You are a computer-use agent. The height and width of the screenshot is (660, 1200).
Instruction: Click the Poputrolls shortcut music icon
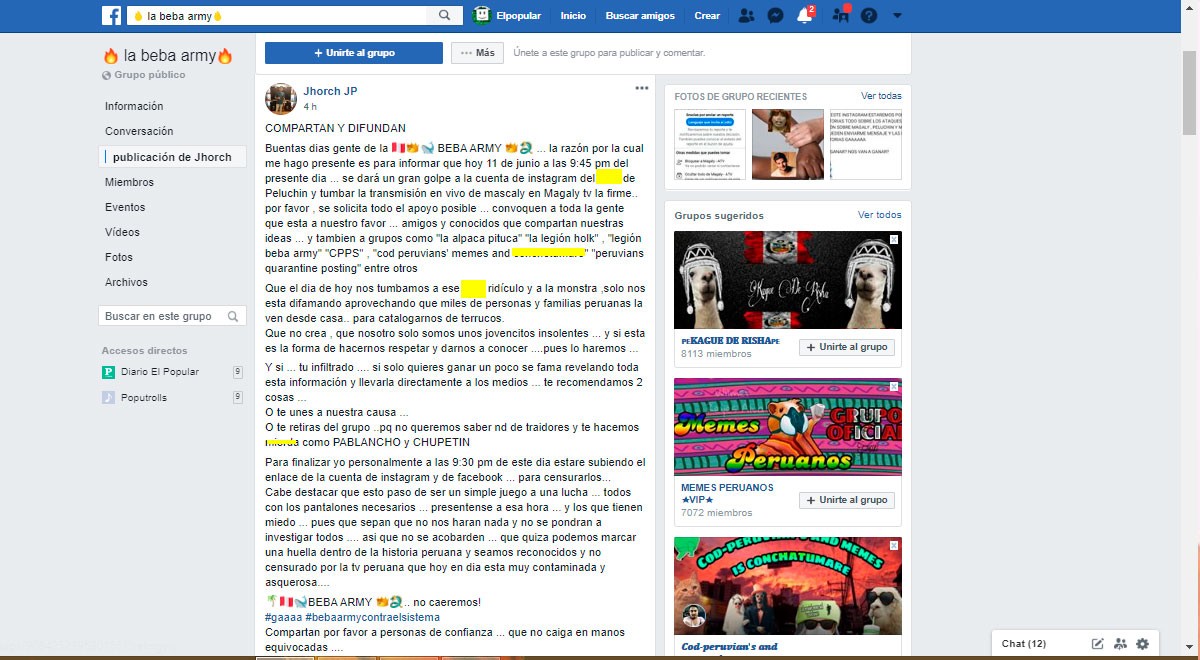pyautogui.click(x=108, y=397)
